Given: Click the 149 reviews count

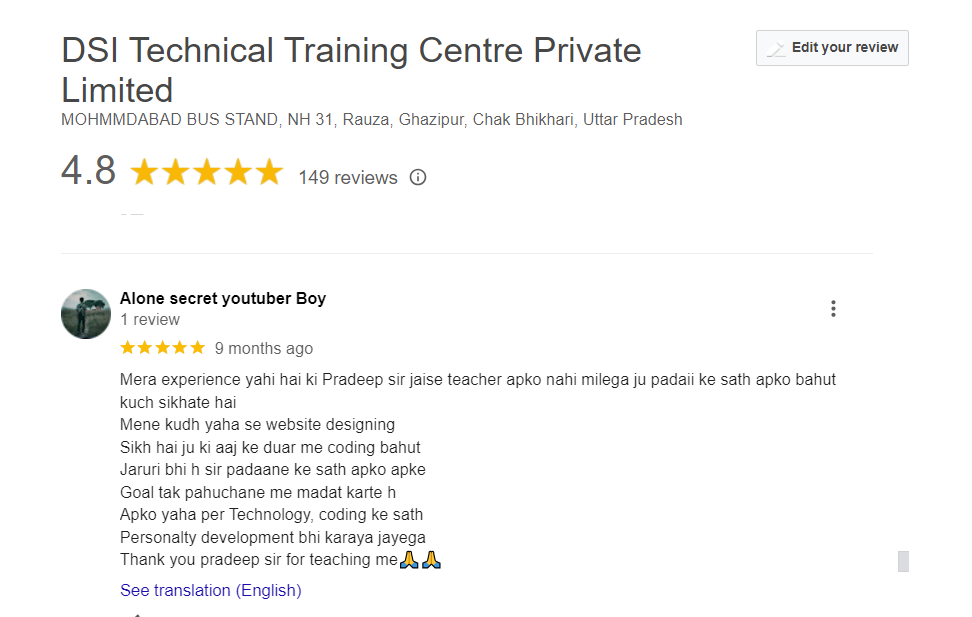Looking at the screenshot, I should pyautogui.click(x=348, y=178).
